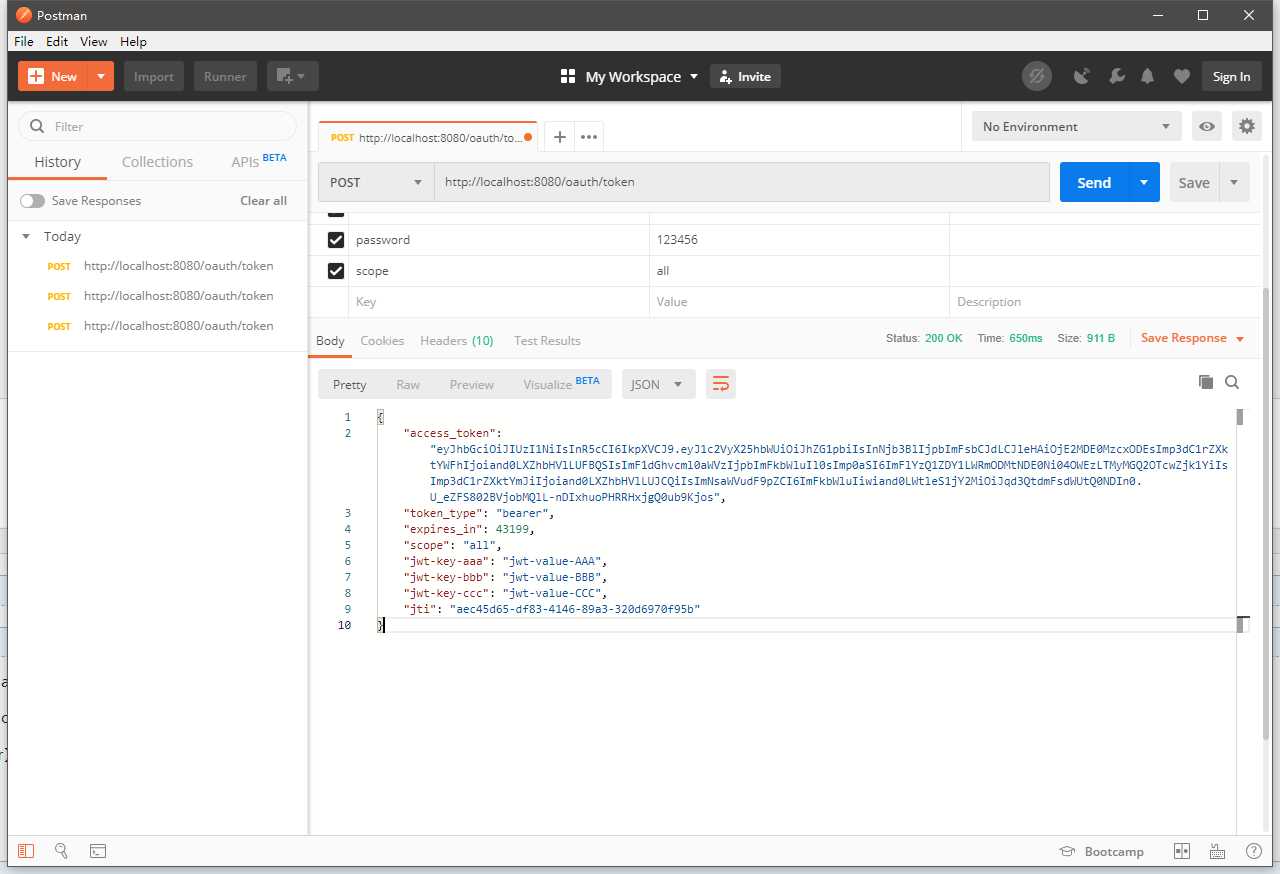Click the empty Key parameter field
Image resolution: width=1280 pixels, height=874 pixels.
coord(498,302)
